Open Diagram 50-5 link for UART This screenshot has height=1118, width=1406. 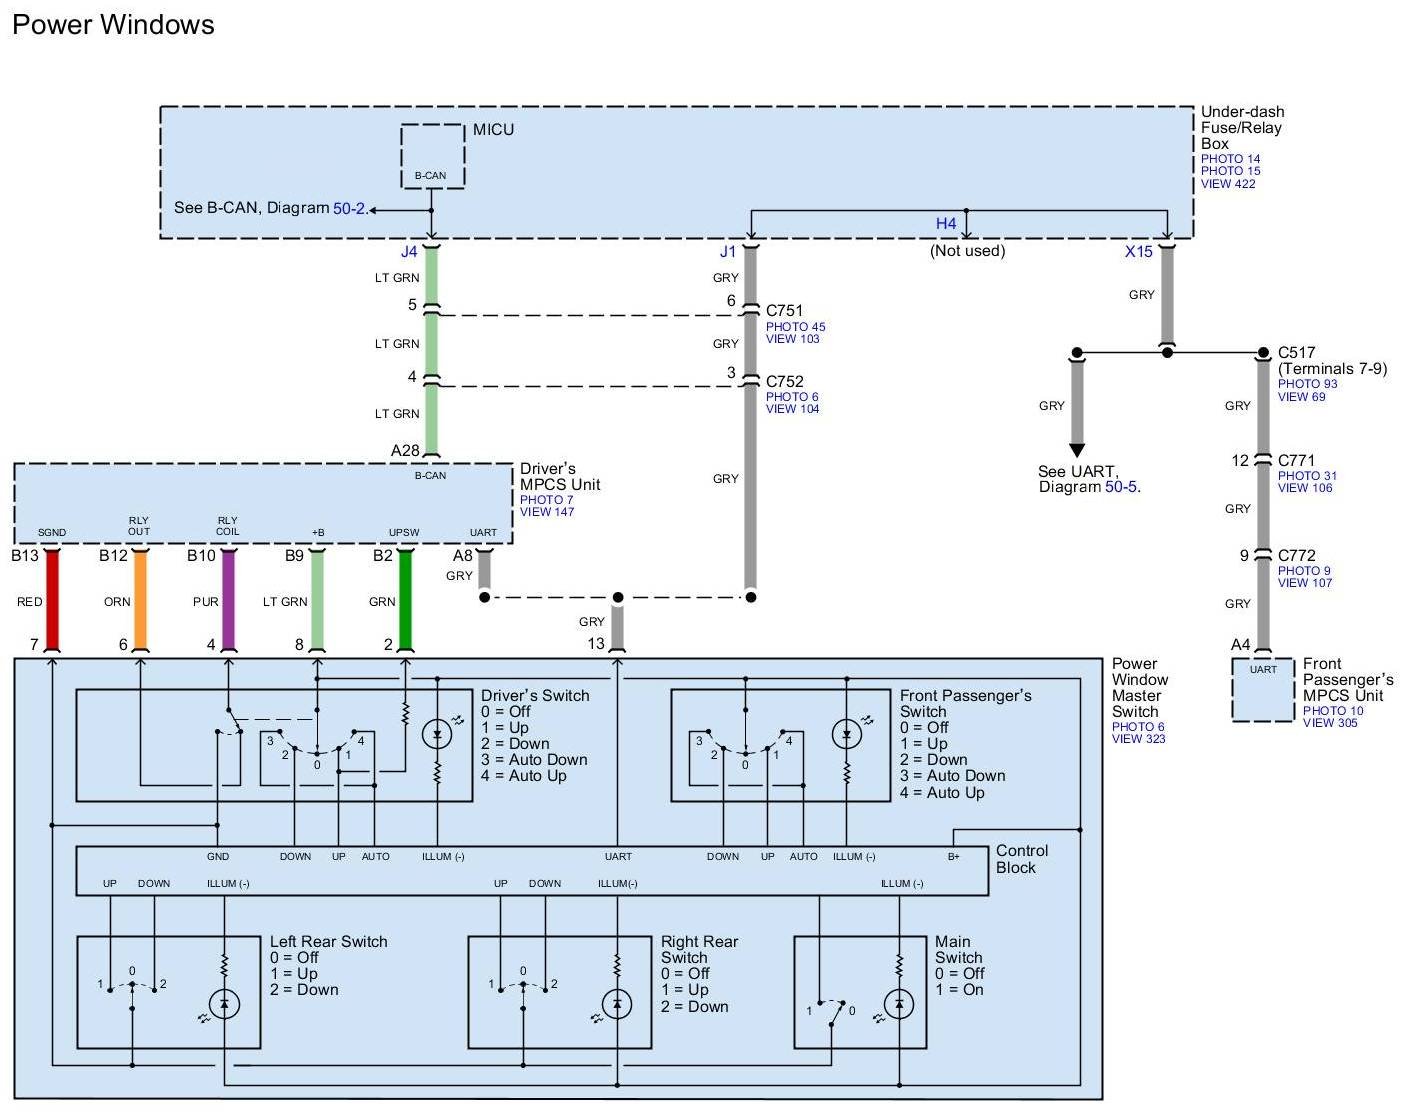(x=1121, y=487)
